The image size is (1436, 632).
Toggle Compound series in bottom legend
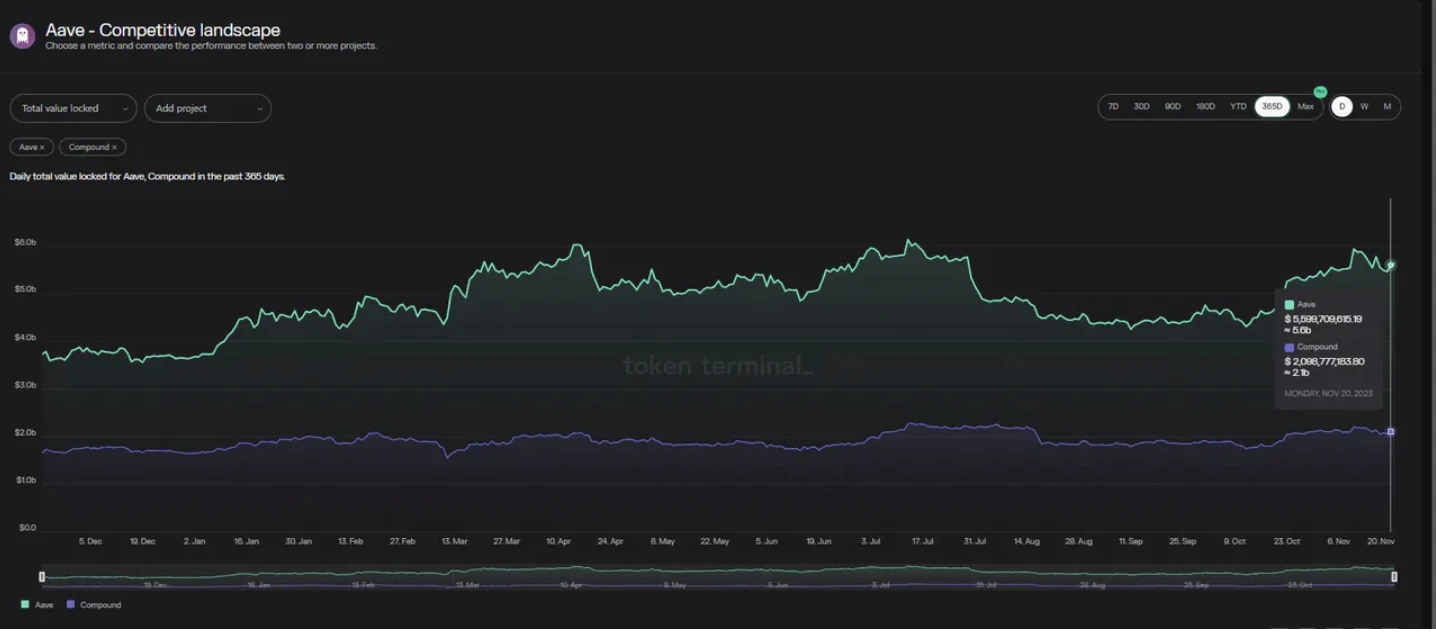(93, 605)
